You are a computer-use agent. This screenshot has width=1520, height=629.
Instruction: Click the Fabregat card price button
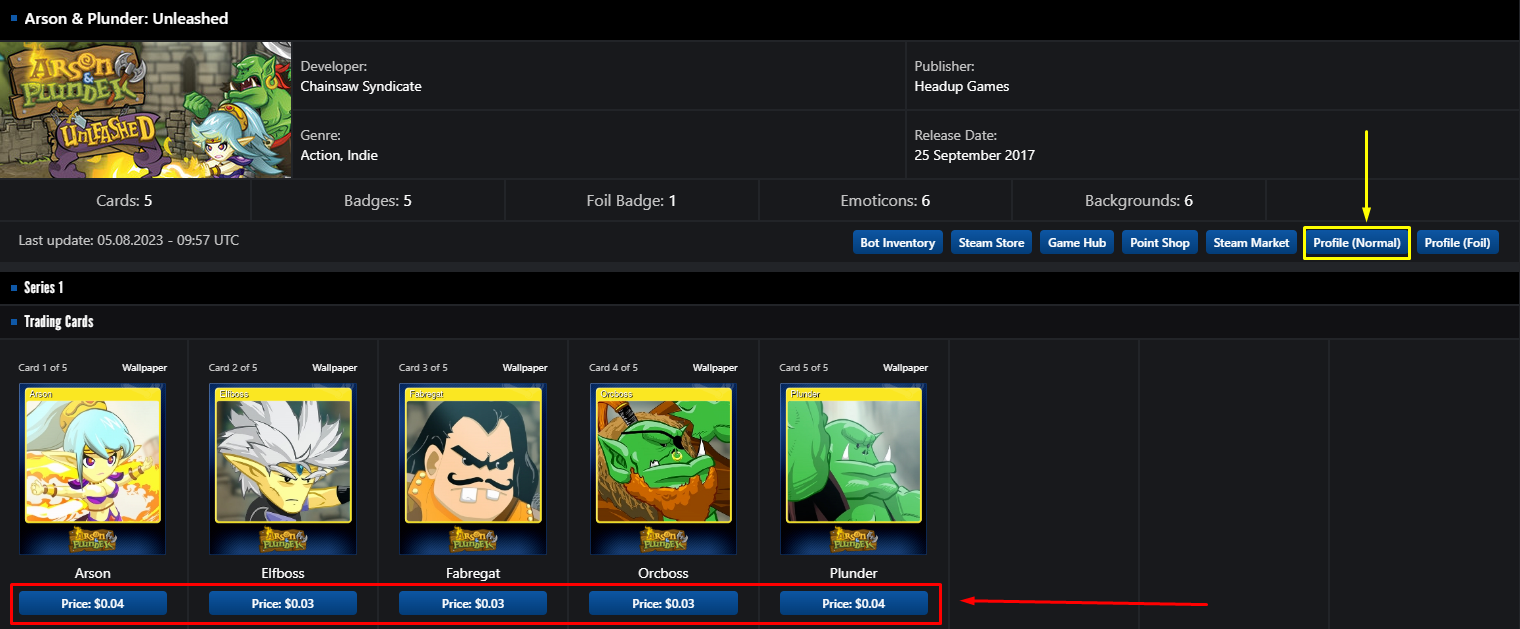(473, 603)
